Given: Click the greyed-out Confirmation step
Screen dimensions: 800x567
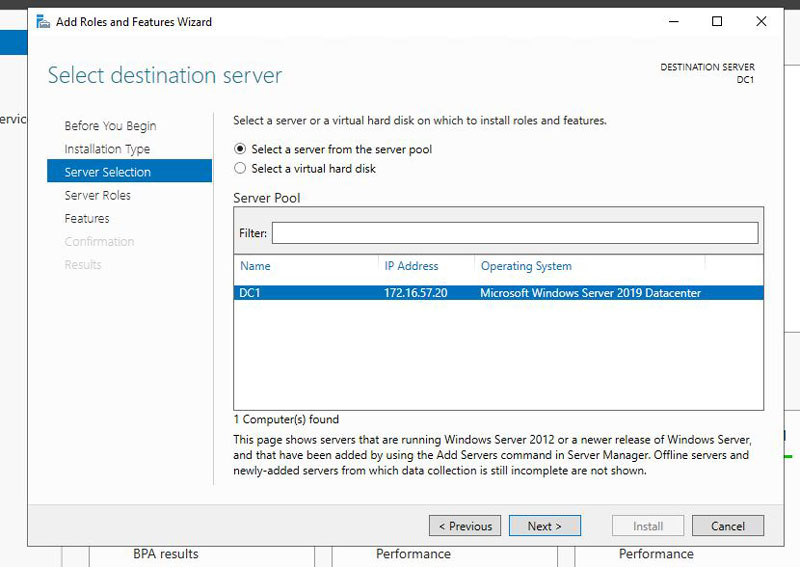Looking at the screenshot, I should 99,241.
